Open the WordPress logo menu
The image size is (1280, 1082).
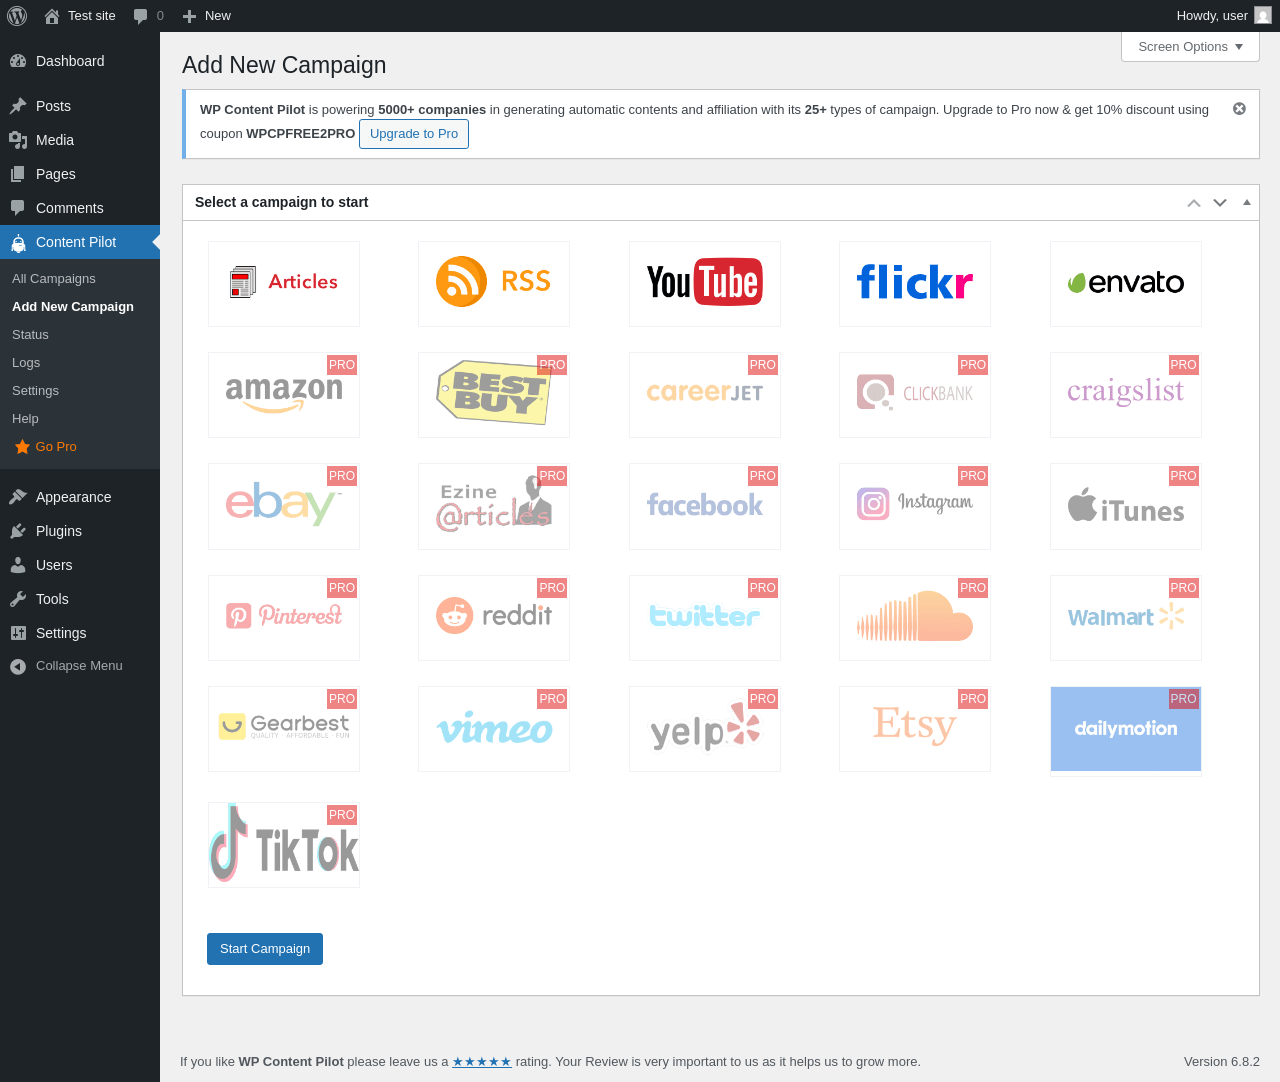17,16
